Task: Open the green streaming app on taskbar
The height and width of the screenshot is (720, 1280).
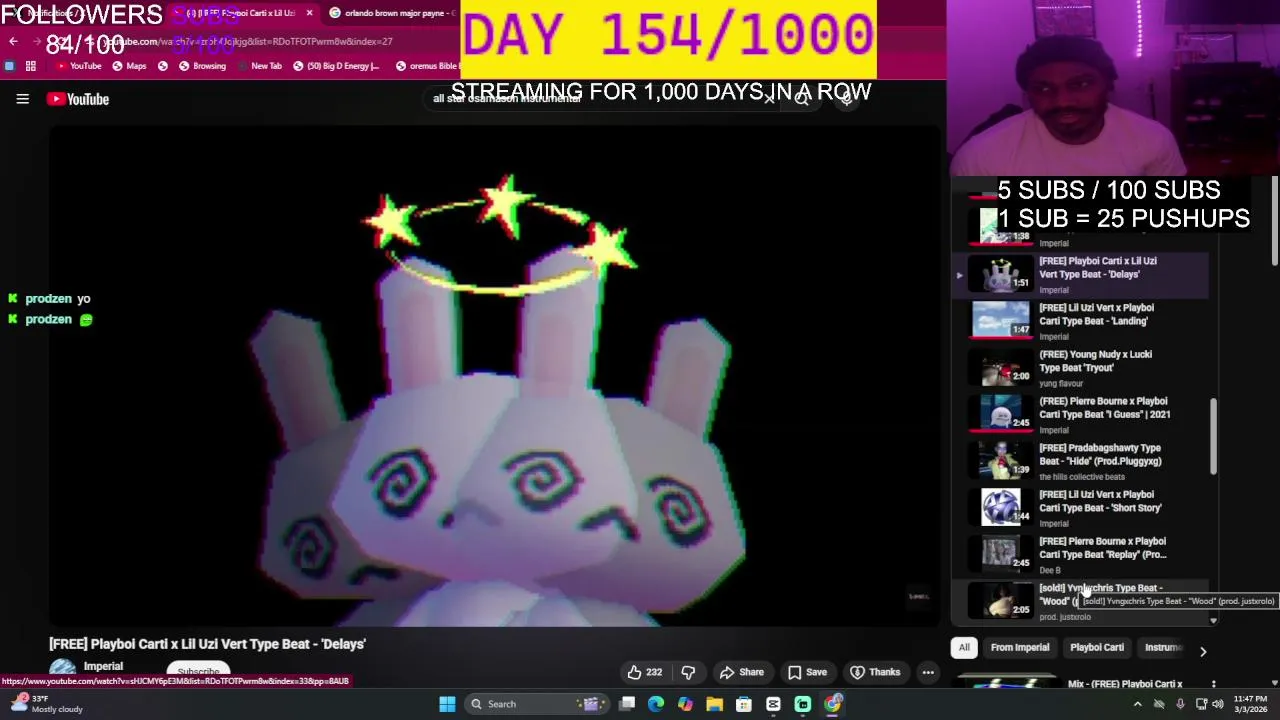Action: click(x=803, y=704)
